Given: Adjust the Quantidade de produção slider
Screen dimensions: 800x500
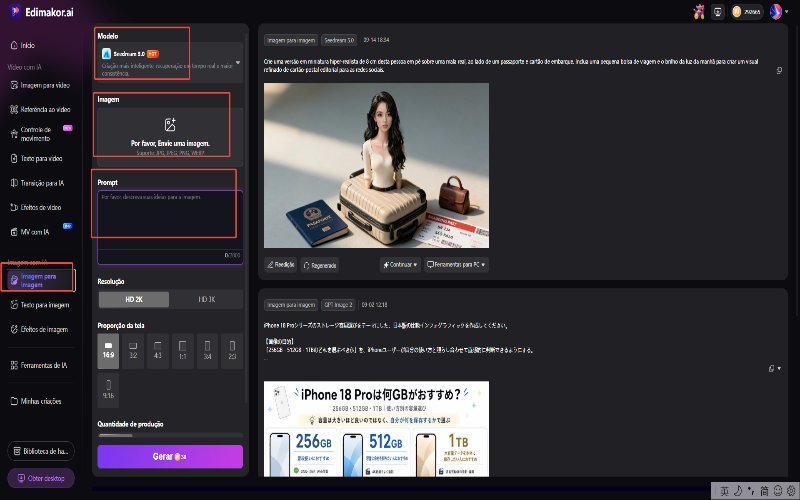Looking at the screenshot, I should pos(170,435).
